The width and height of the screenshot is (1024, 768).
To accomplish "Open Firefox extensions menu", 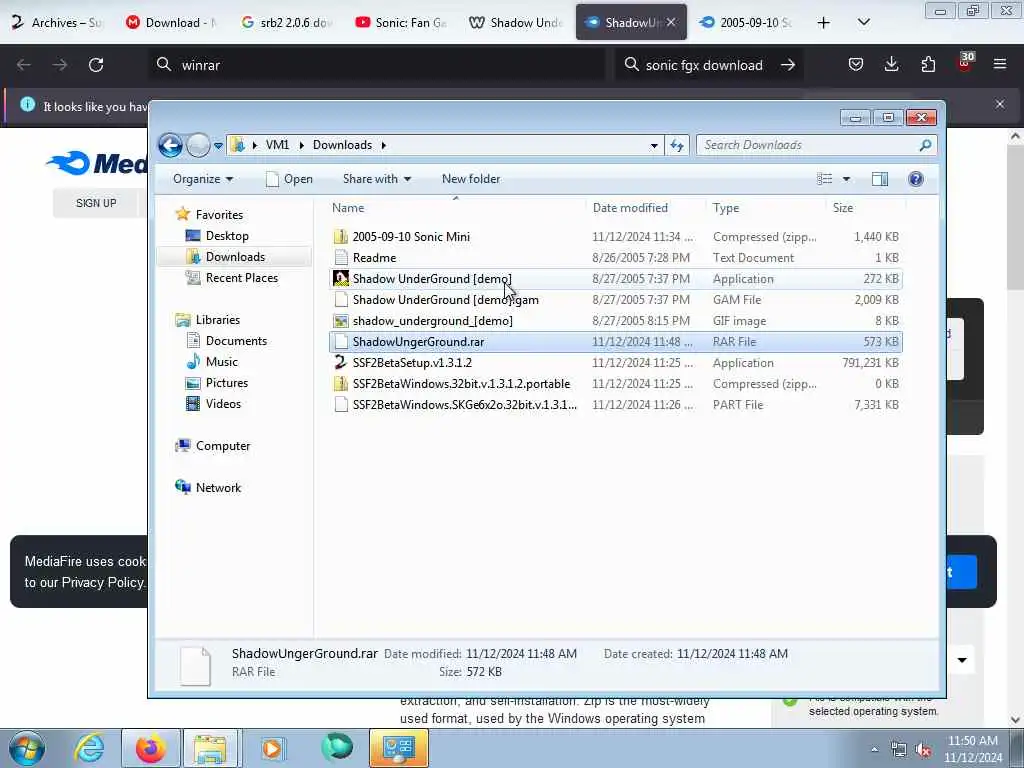I will [x=928, y=64].
